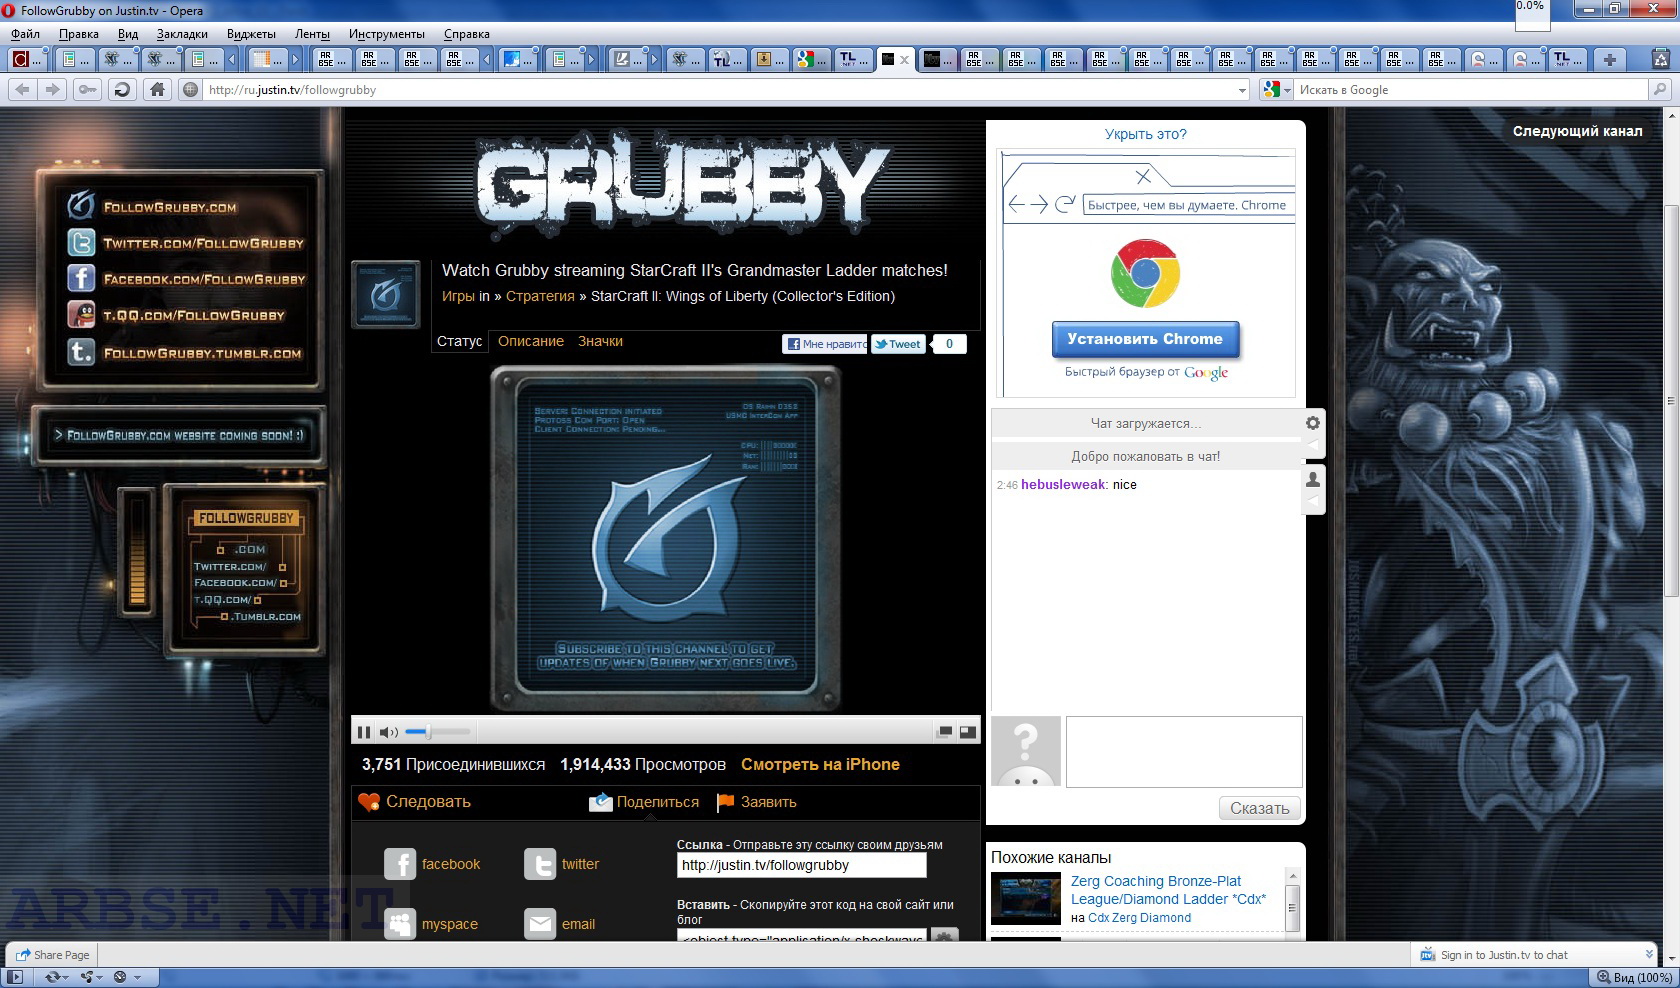Click Facebook 'Мне нравится' like button

(825, 344)
